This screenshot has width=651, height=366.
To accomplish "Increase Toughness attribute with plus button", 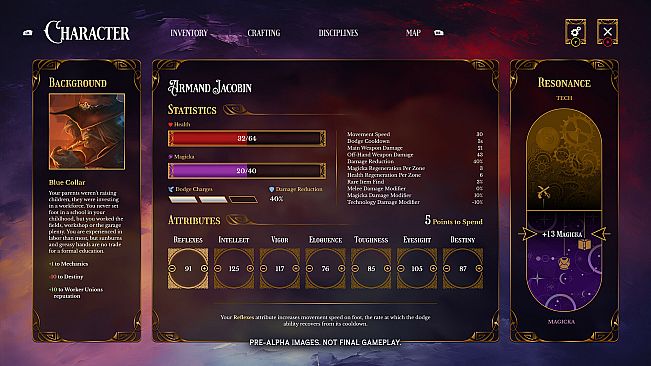I will (x=387, y=268).
